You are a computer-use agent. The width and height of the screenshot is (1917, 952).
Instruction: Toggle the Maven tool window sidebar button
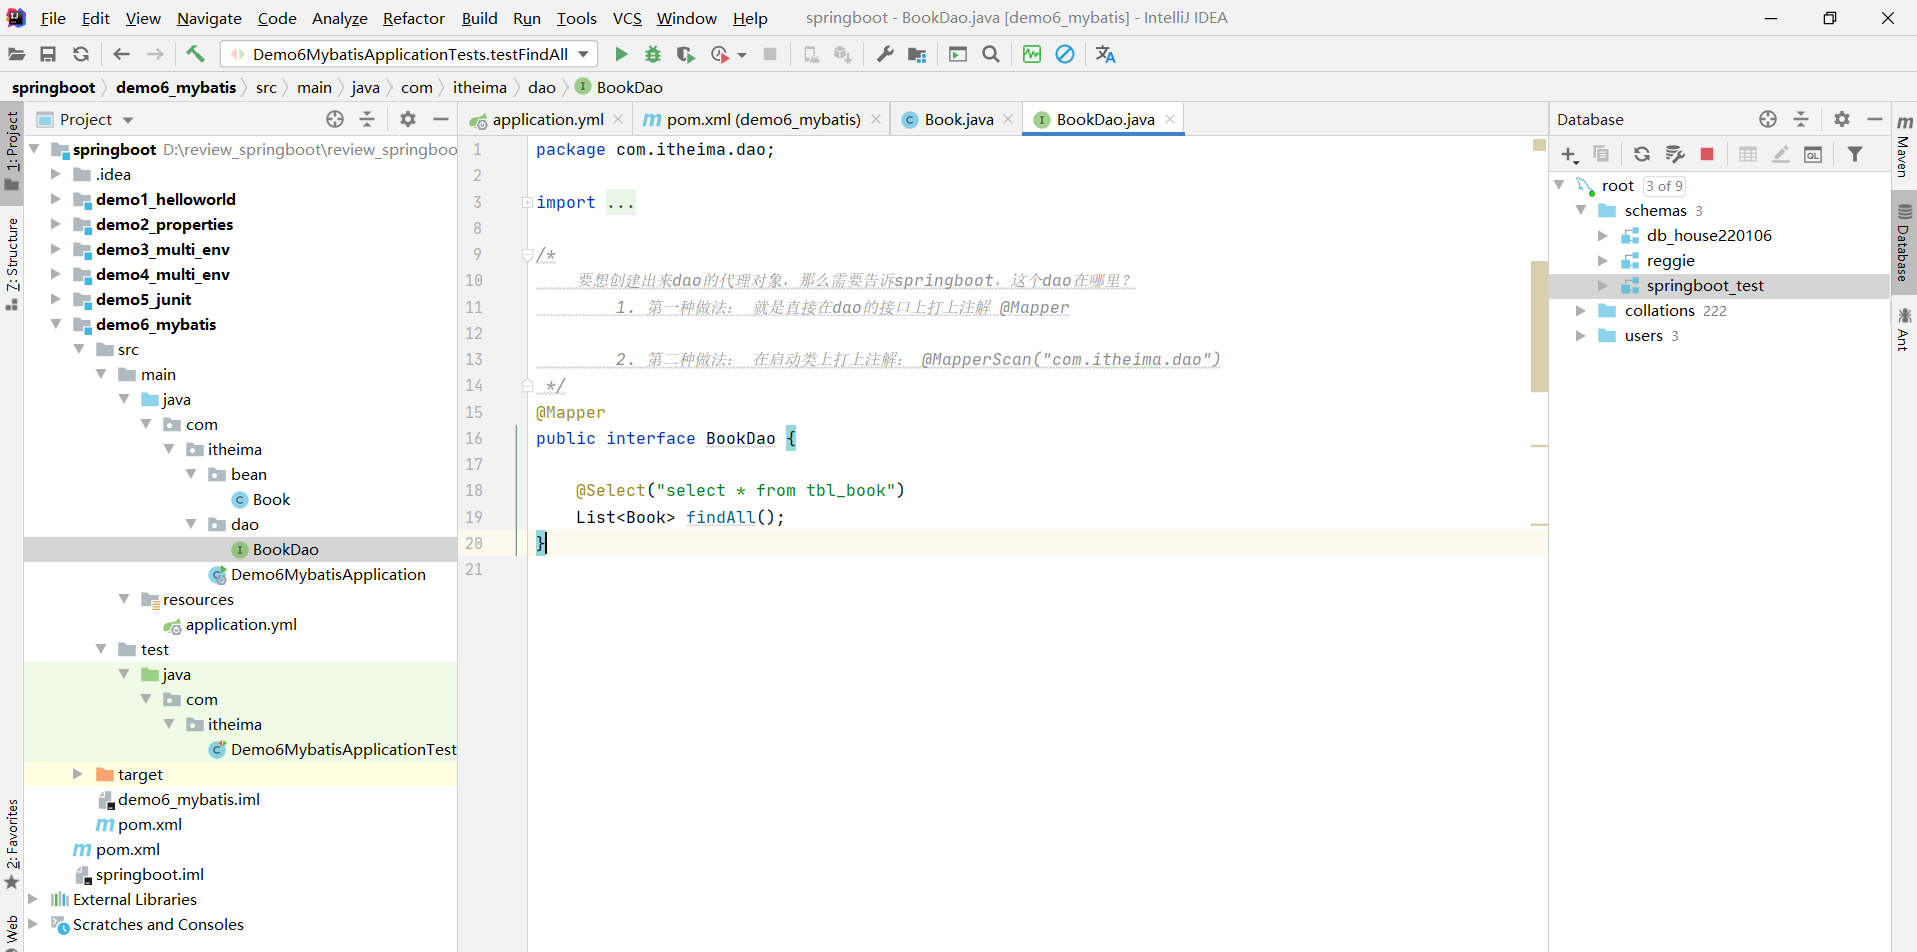coord(1904,146)
